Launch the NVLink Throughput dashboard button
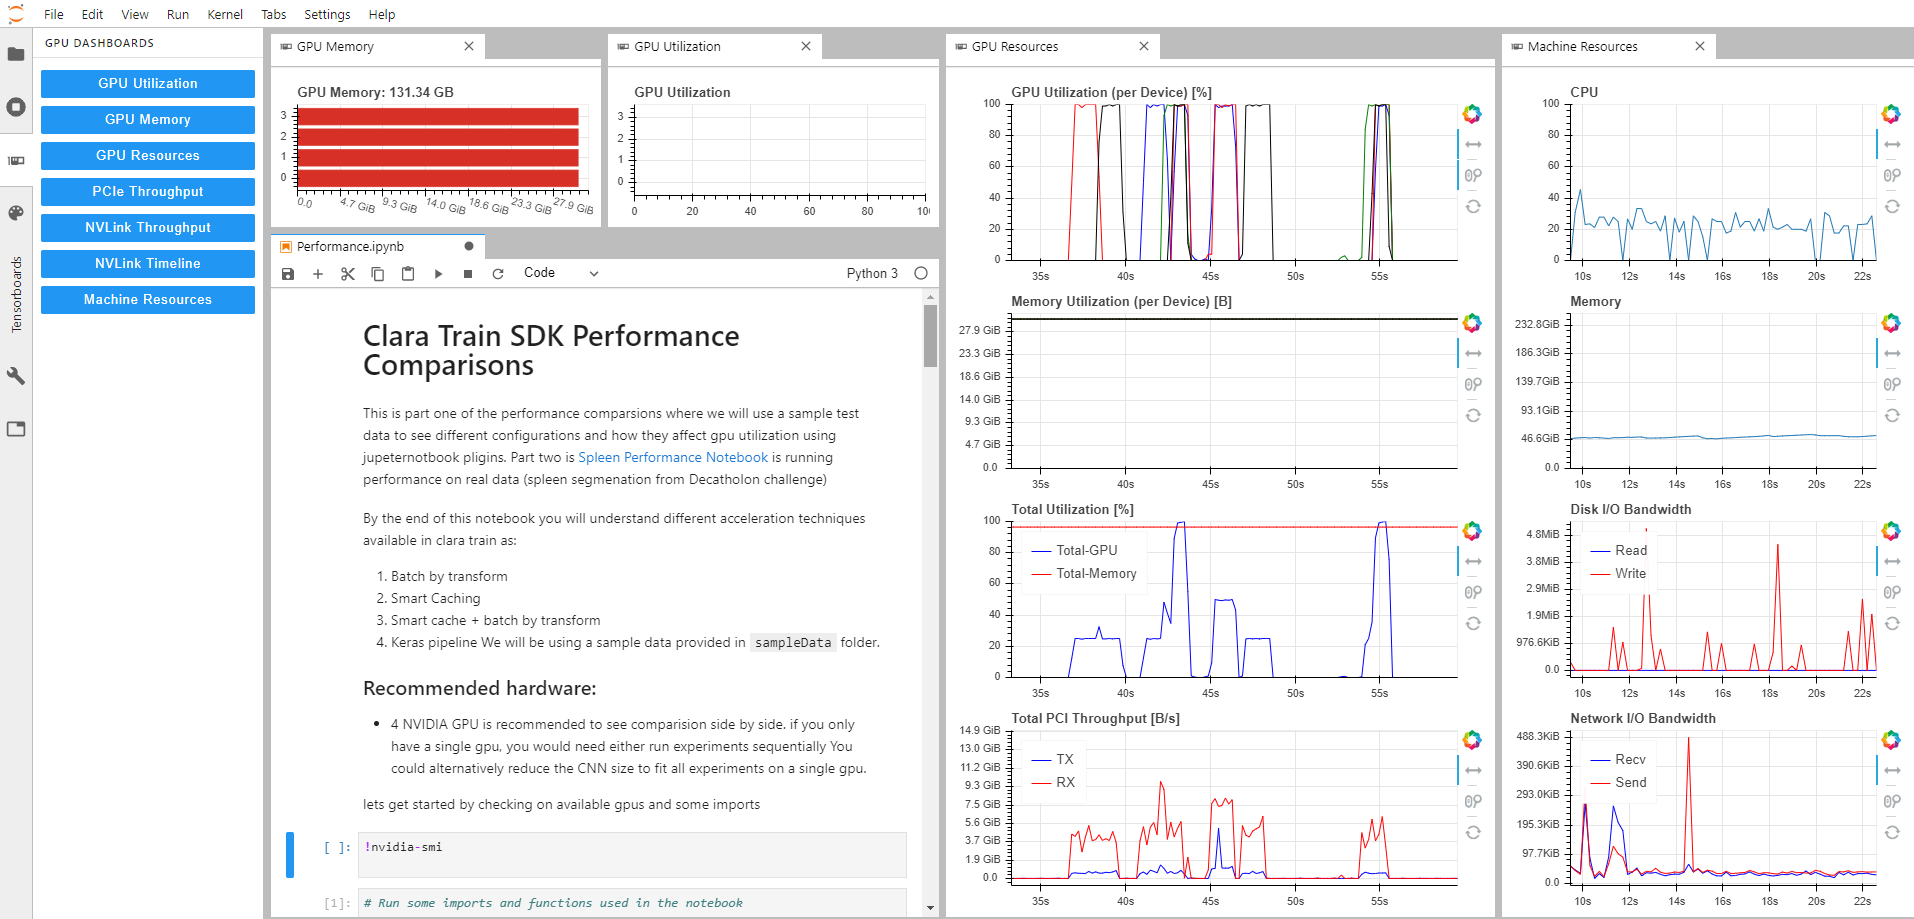The height and width of the screenshot is (919, 1914). [148, 228]
